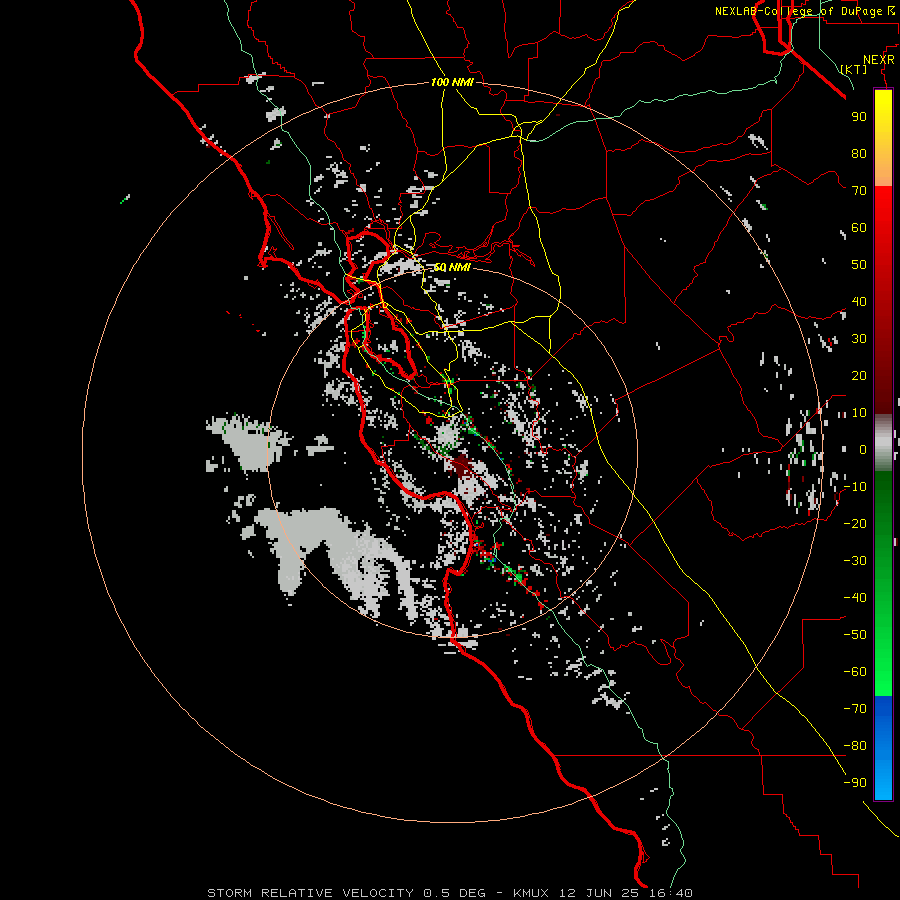Click the "10" value on the velocity scale

(859, 413)
